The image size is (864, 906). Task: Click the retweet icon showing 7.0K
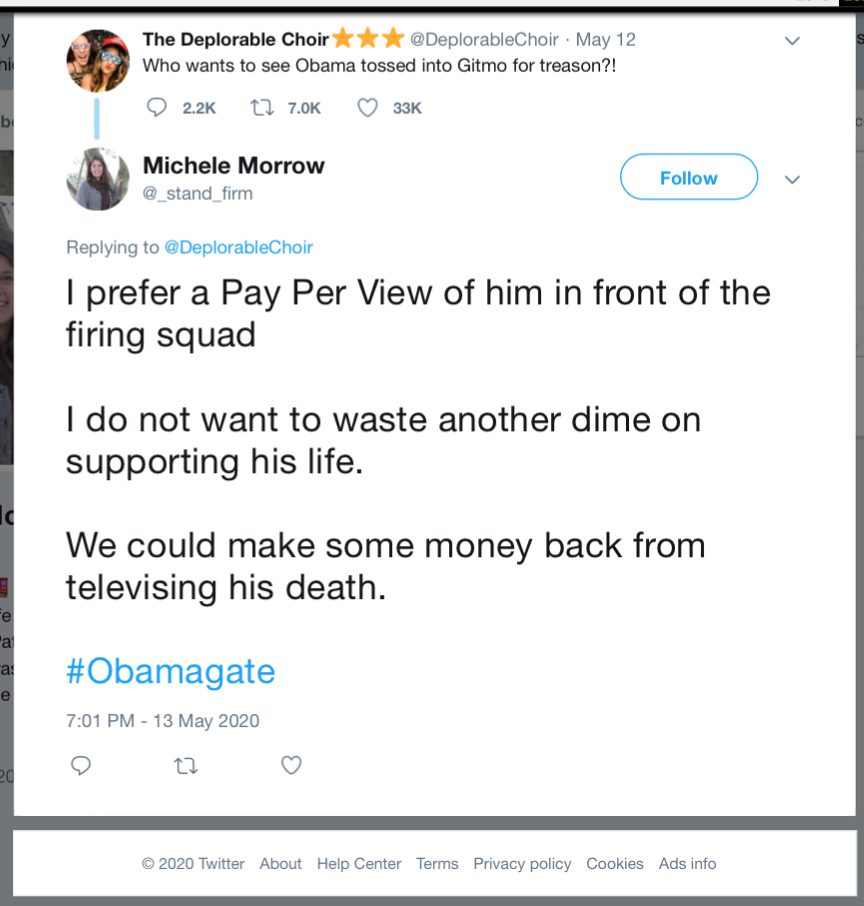click(261, 108)
